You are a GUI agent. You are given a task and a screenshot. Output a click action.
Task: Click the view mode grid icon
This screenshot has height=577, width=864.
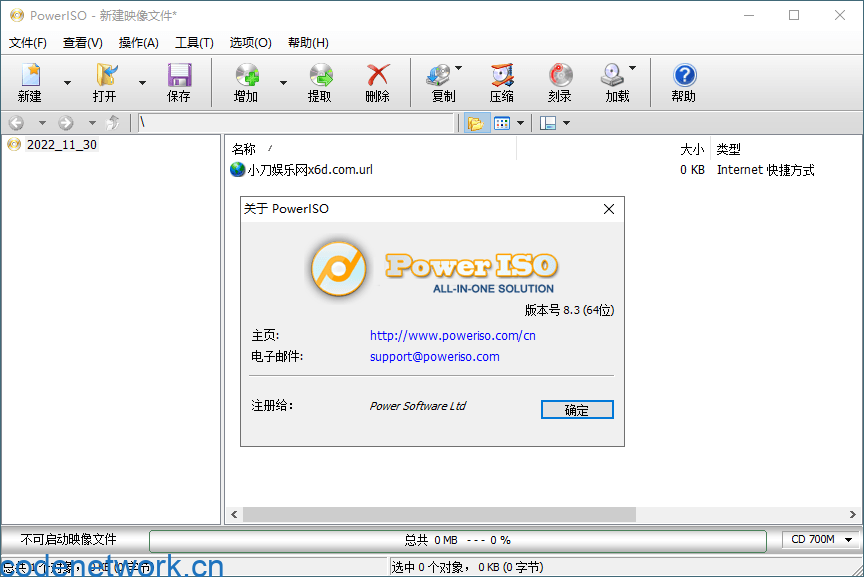click(502, 123)
